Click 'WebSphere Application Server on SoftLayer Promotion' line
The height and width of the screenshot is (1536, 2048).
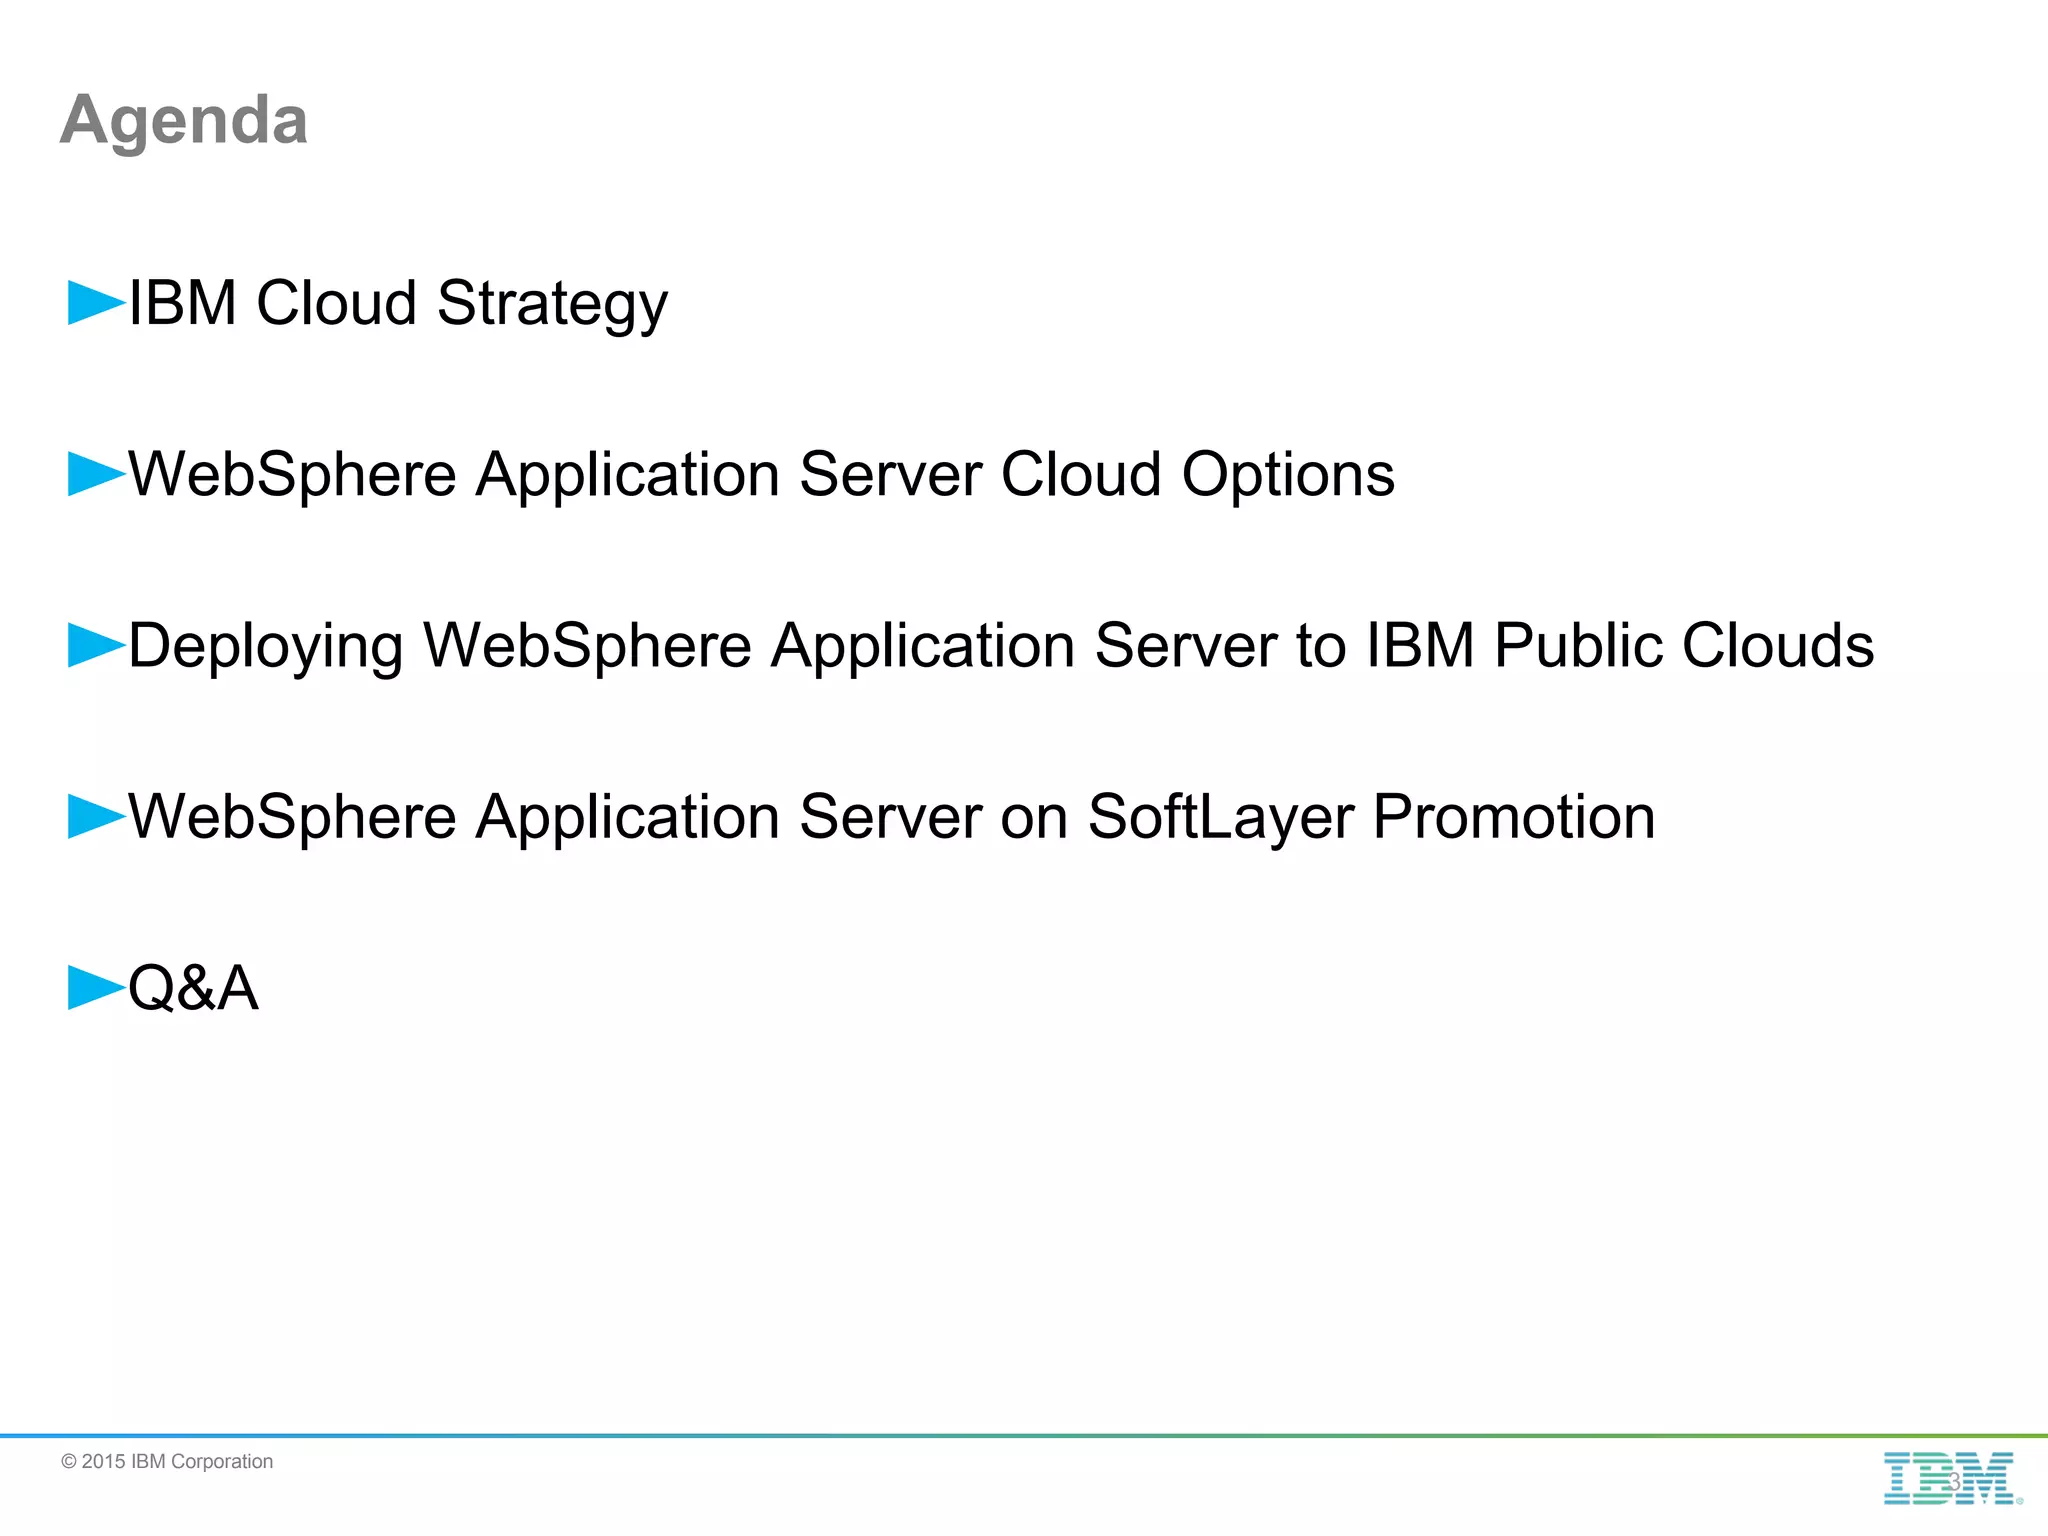892,818
